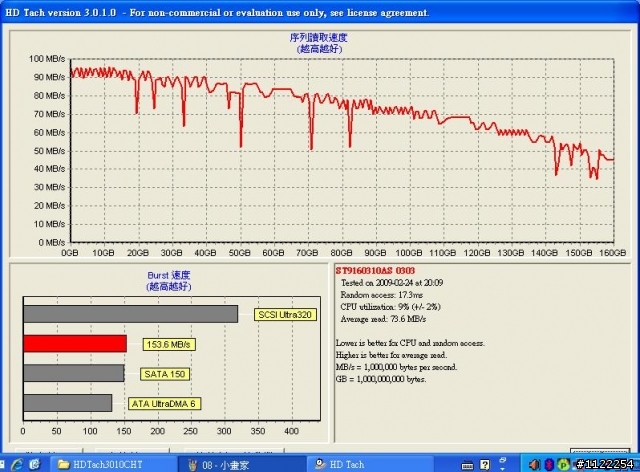
Task: Select the HD Tach taskbar button
Action: coord(369,464)
